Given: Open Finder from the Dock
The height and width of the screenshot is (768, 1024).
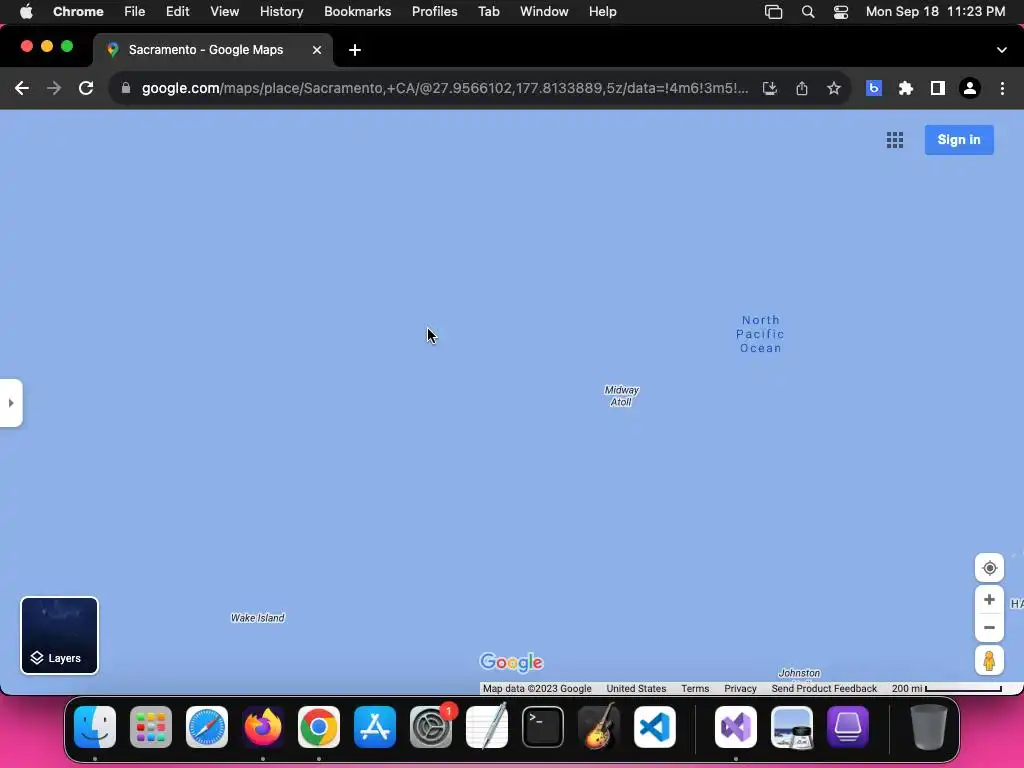Looking at the screenshot, I should tap(95, 727).
